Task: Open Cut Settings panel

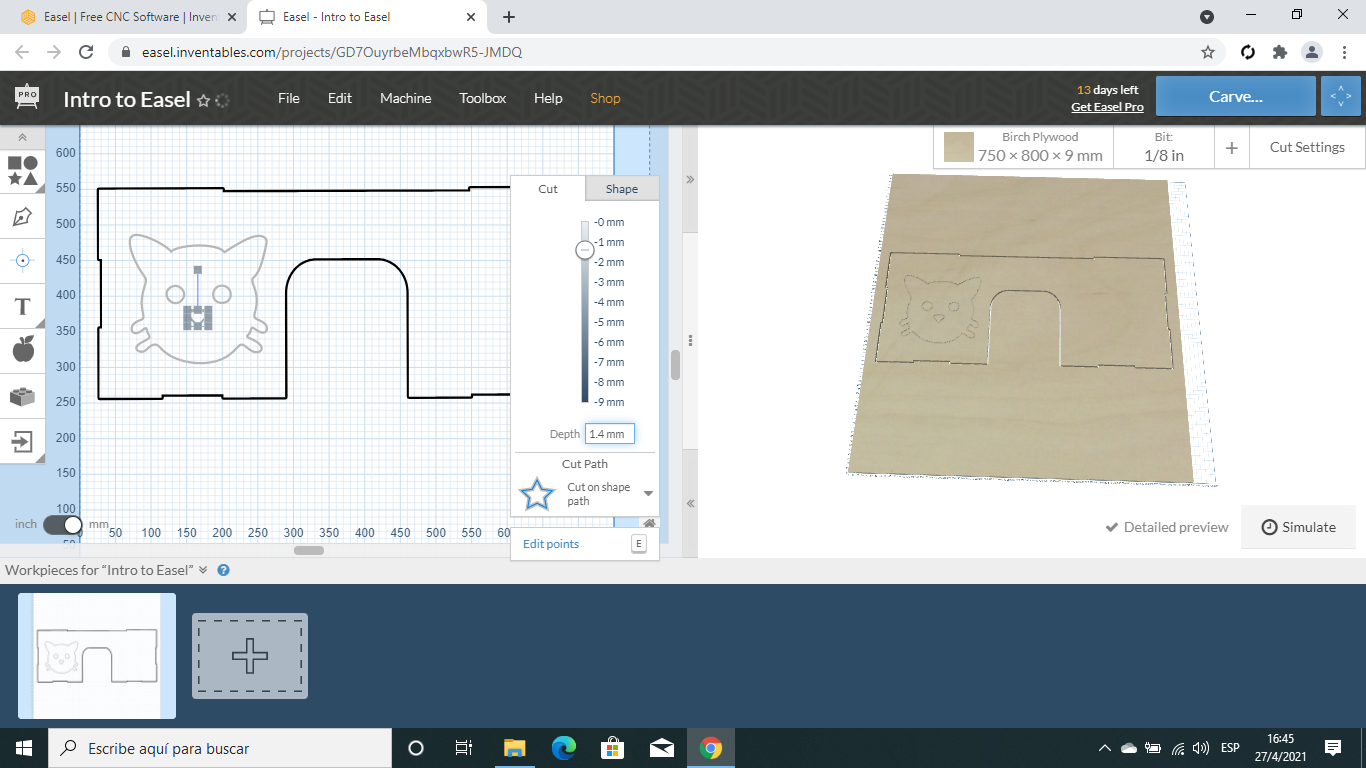Action: (x=1307, y=147)
